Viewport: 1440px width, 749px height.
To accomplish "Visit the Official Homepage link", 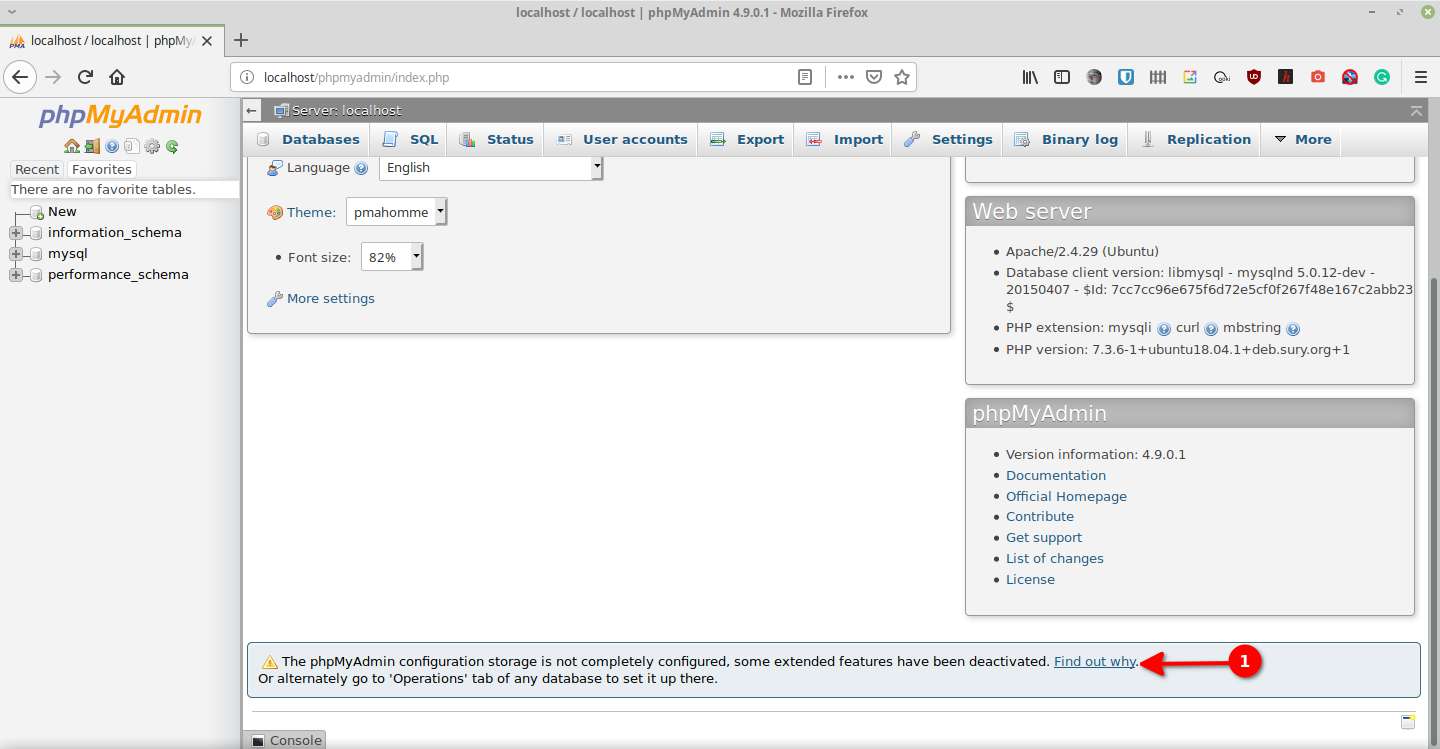I will [1066, 497].
